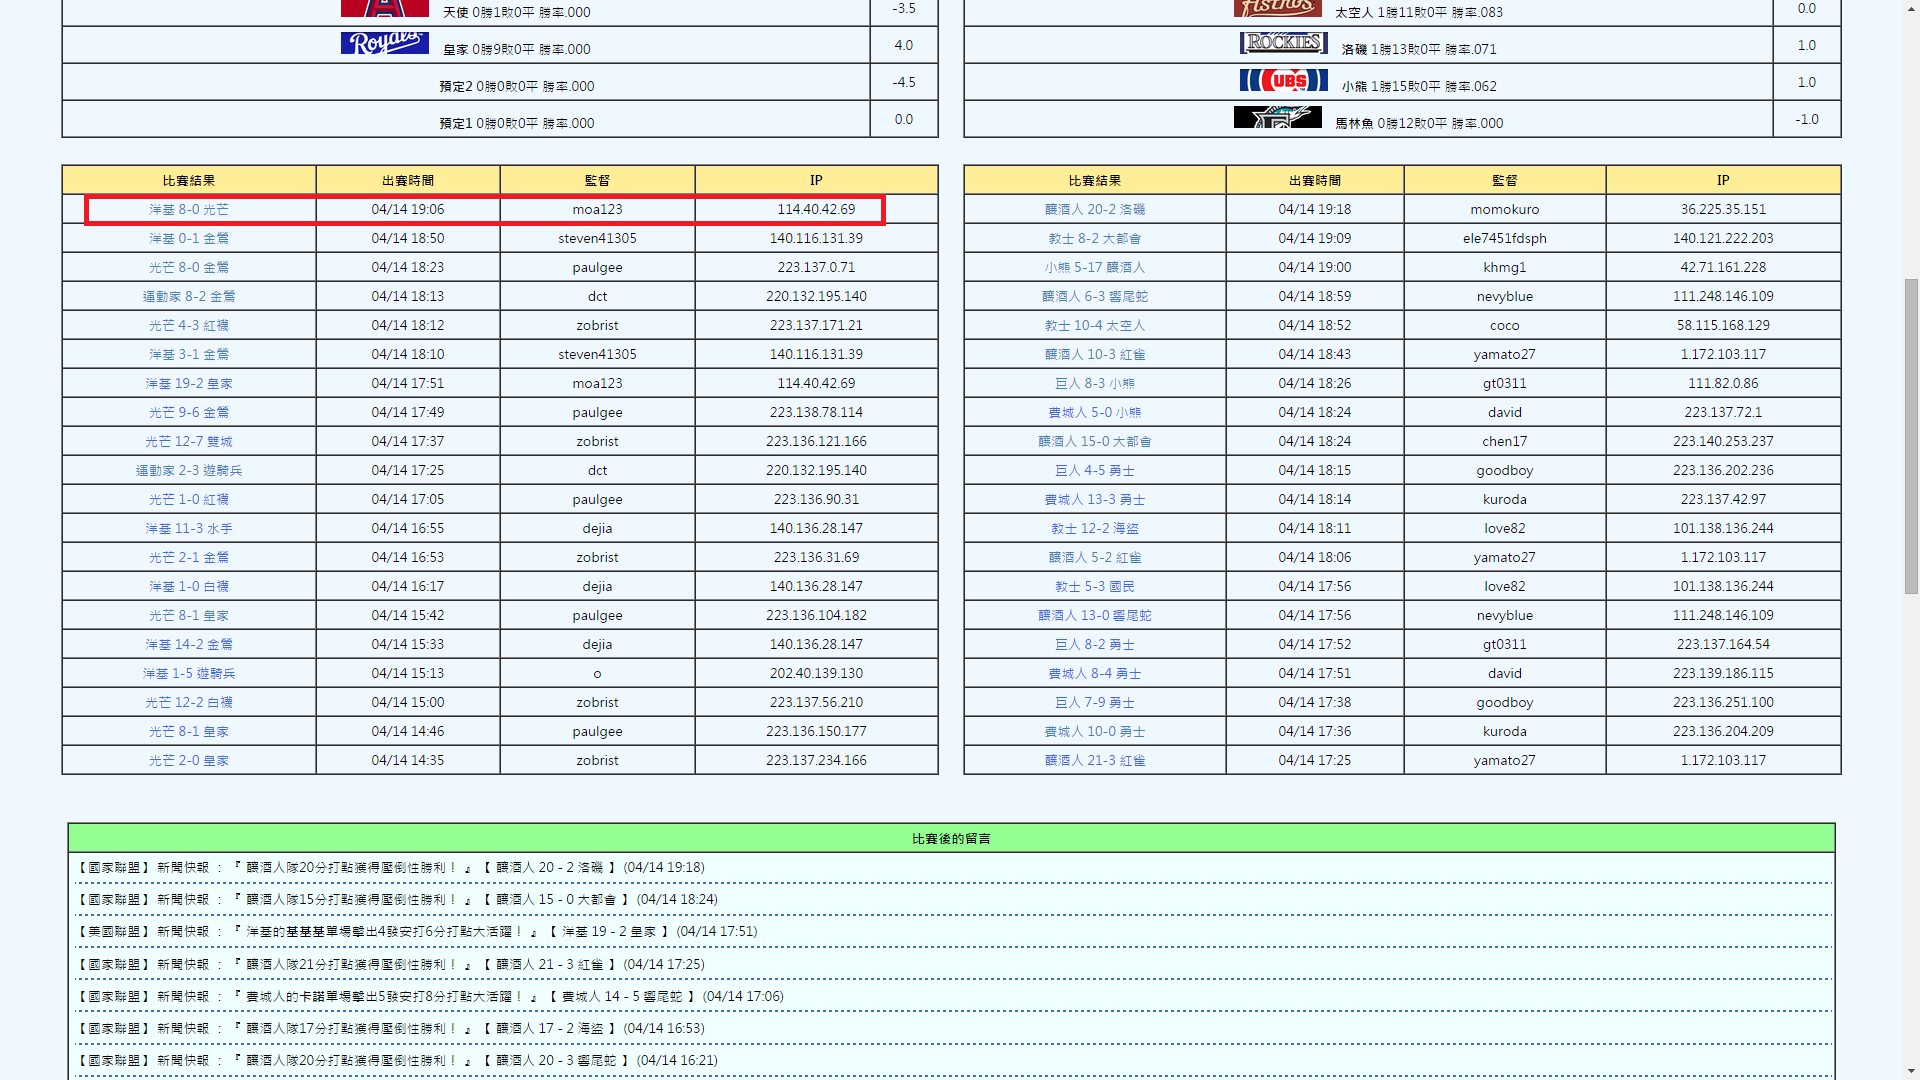Click the scrollbar down arrow
Viewport: 1920px width, 1080px height.
[x=1911, y=1072]
